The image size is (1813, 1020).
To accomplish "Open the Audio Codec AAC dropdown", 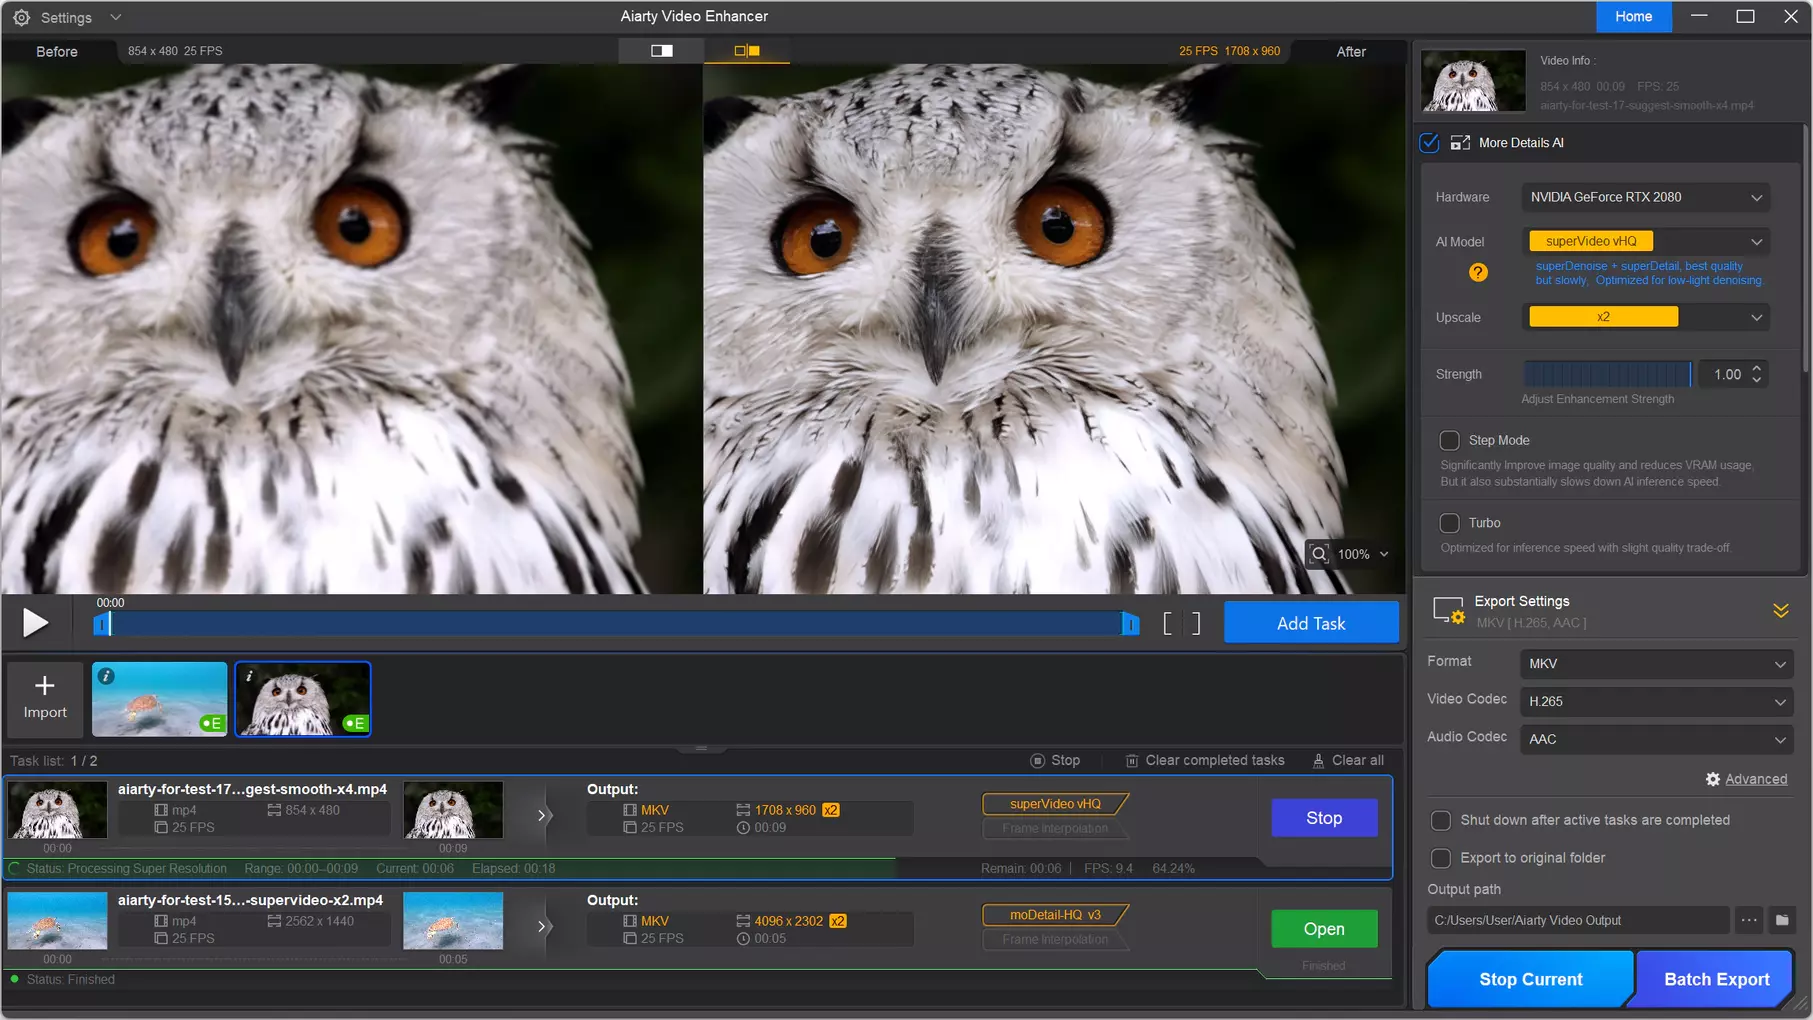I will 1657,739.
